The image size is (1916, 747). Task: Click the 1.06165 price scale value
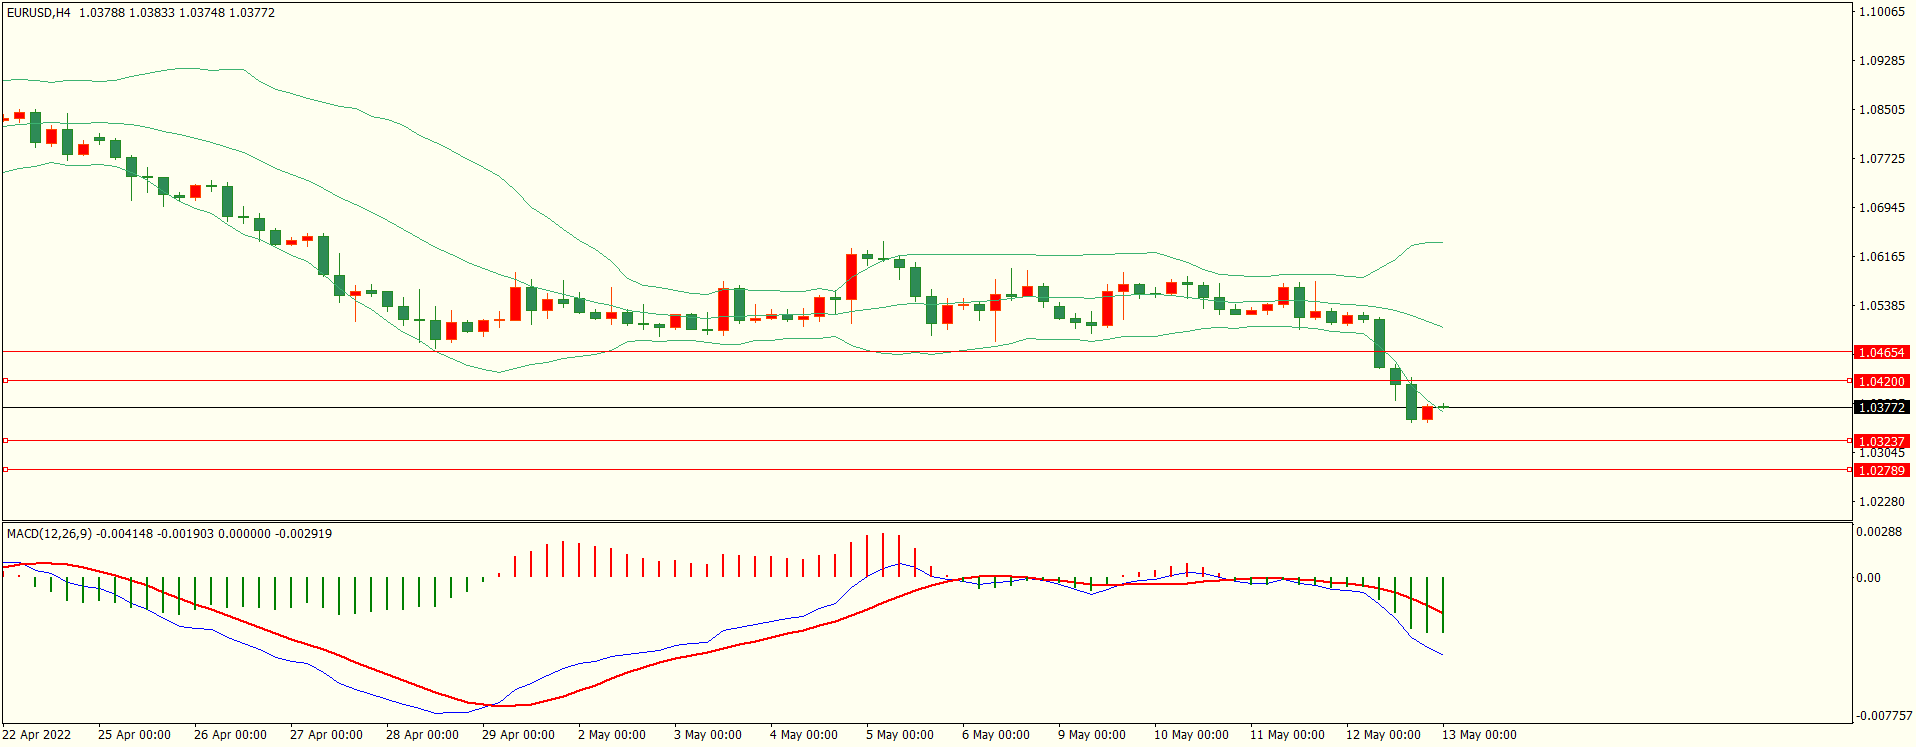1881,257
